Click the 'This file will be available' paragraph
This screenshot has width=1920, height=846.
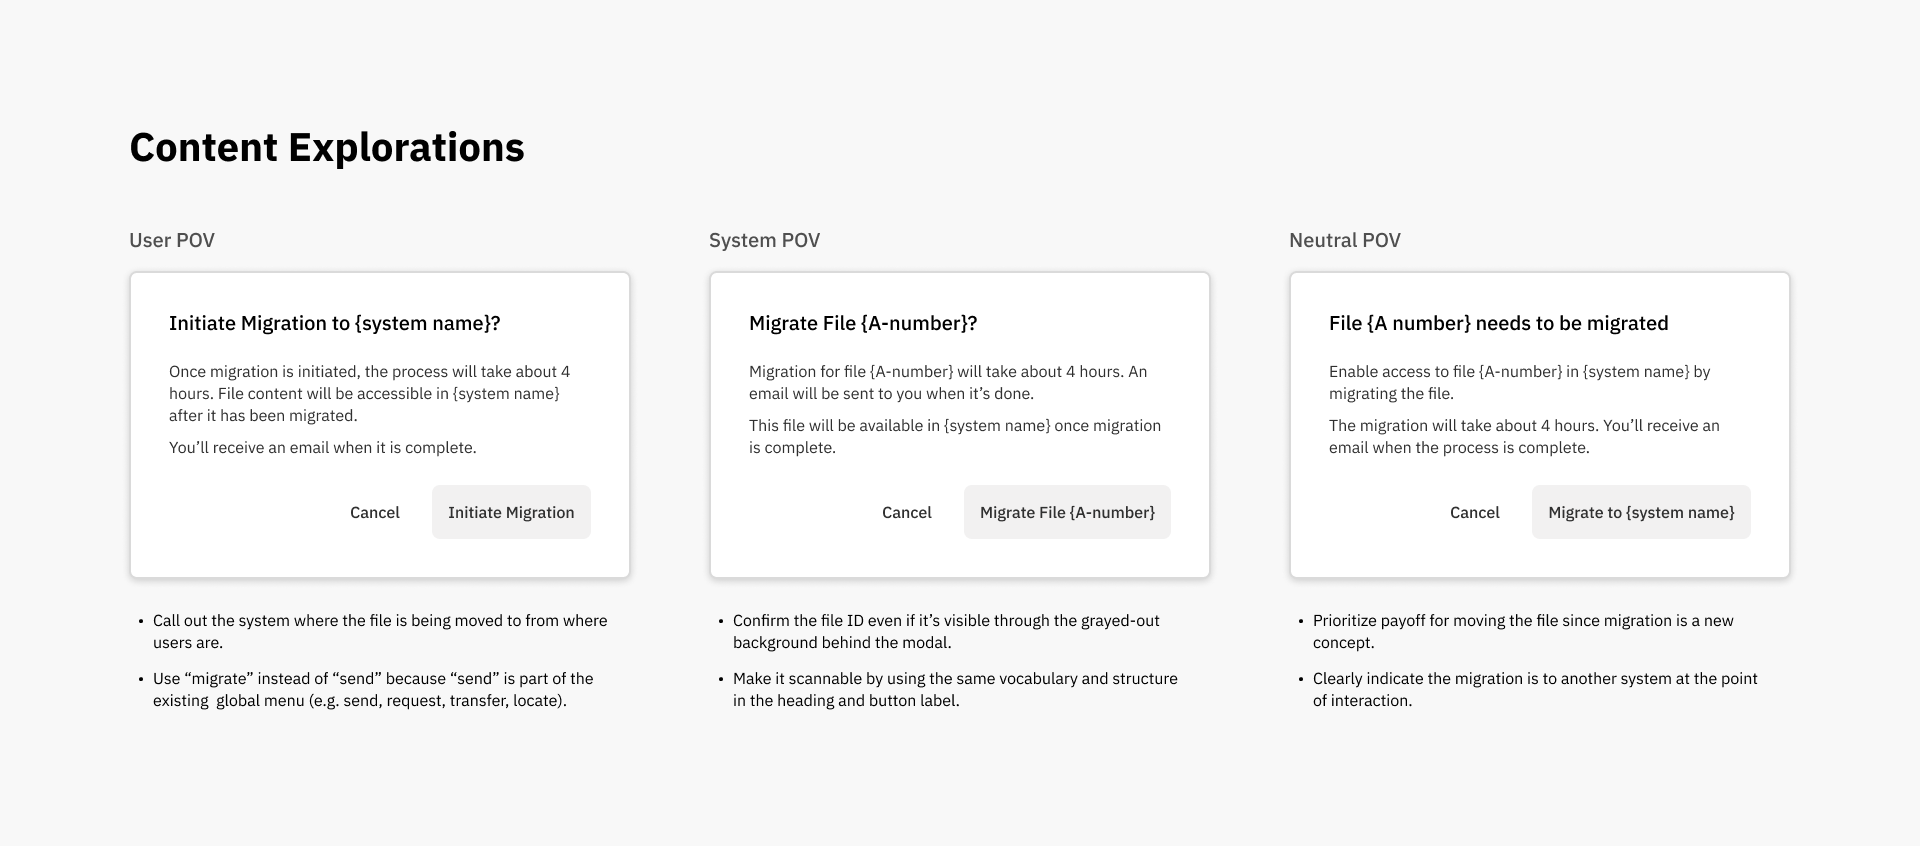coord(954,436)
